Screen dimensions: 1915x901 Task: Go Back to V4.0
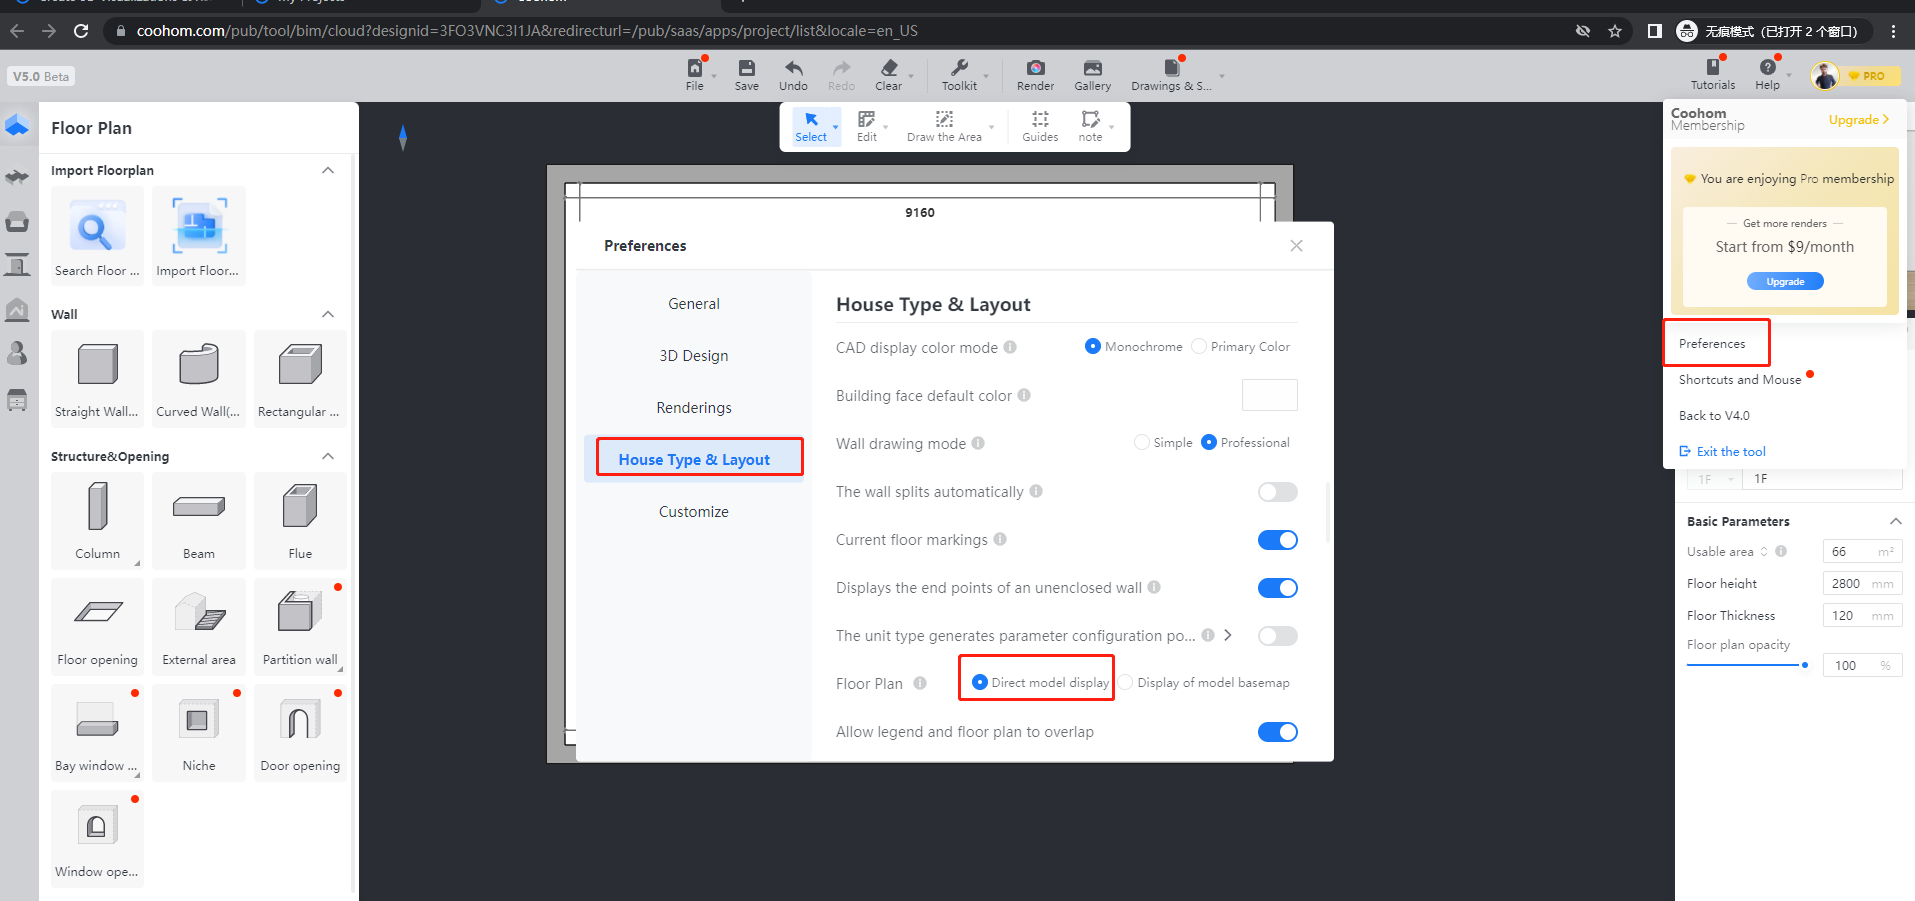click(x=1714, y=416)
